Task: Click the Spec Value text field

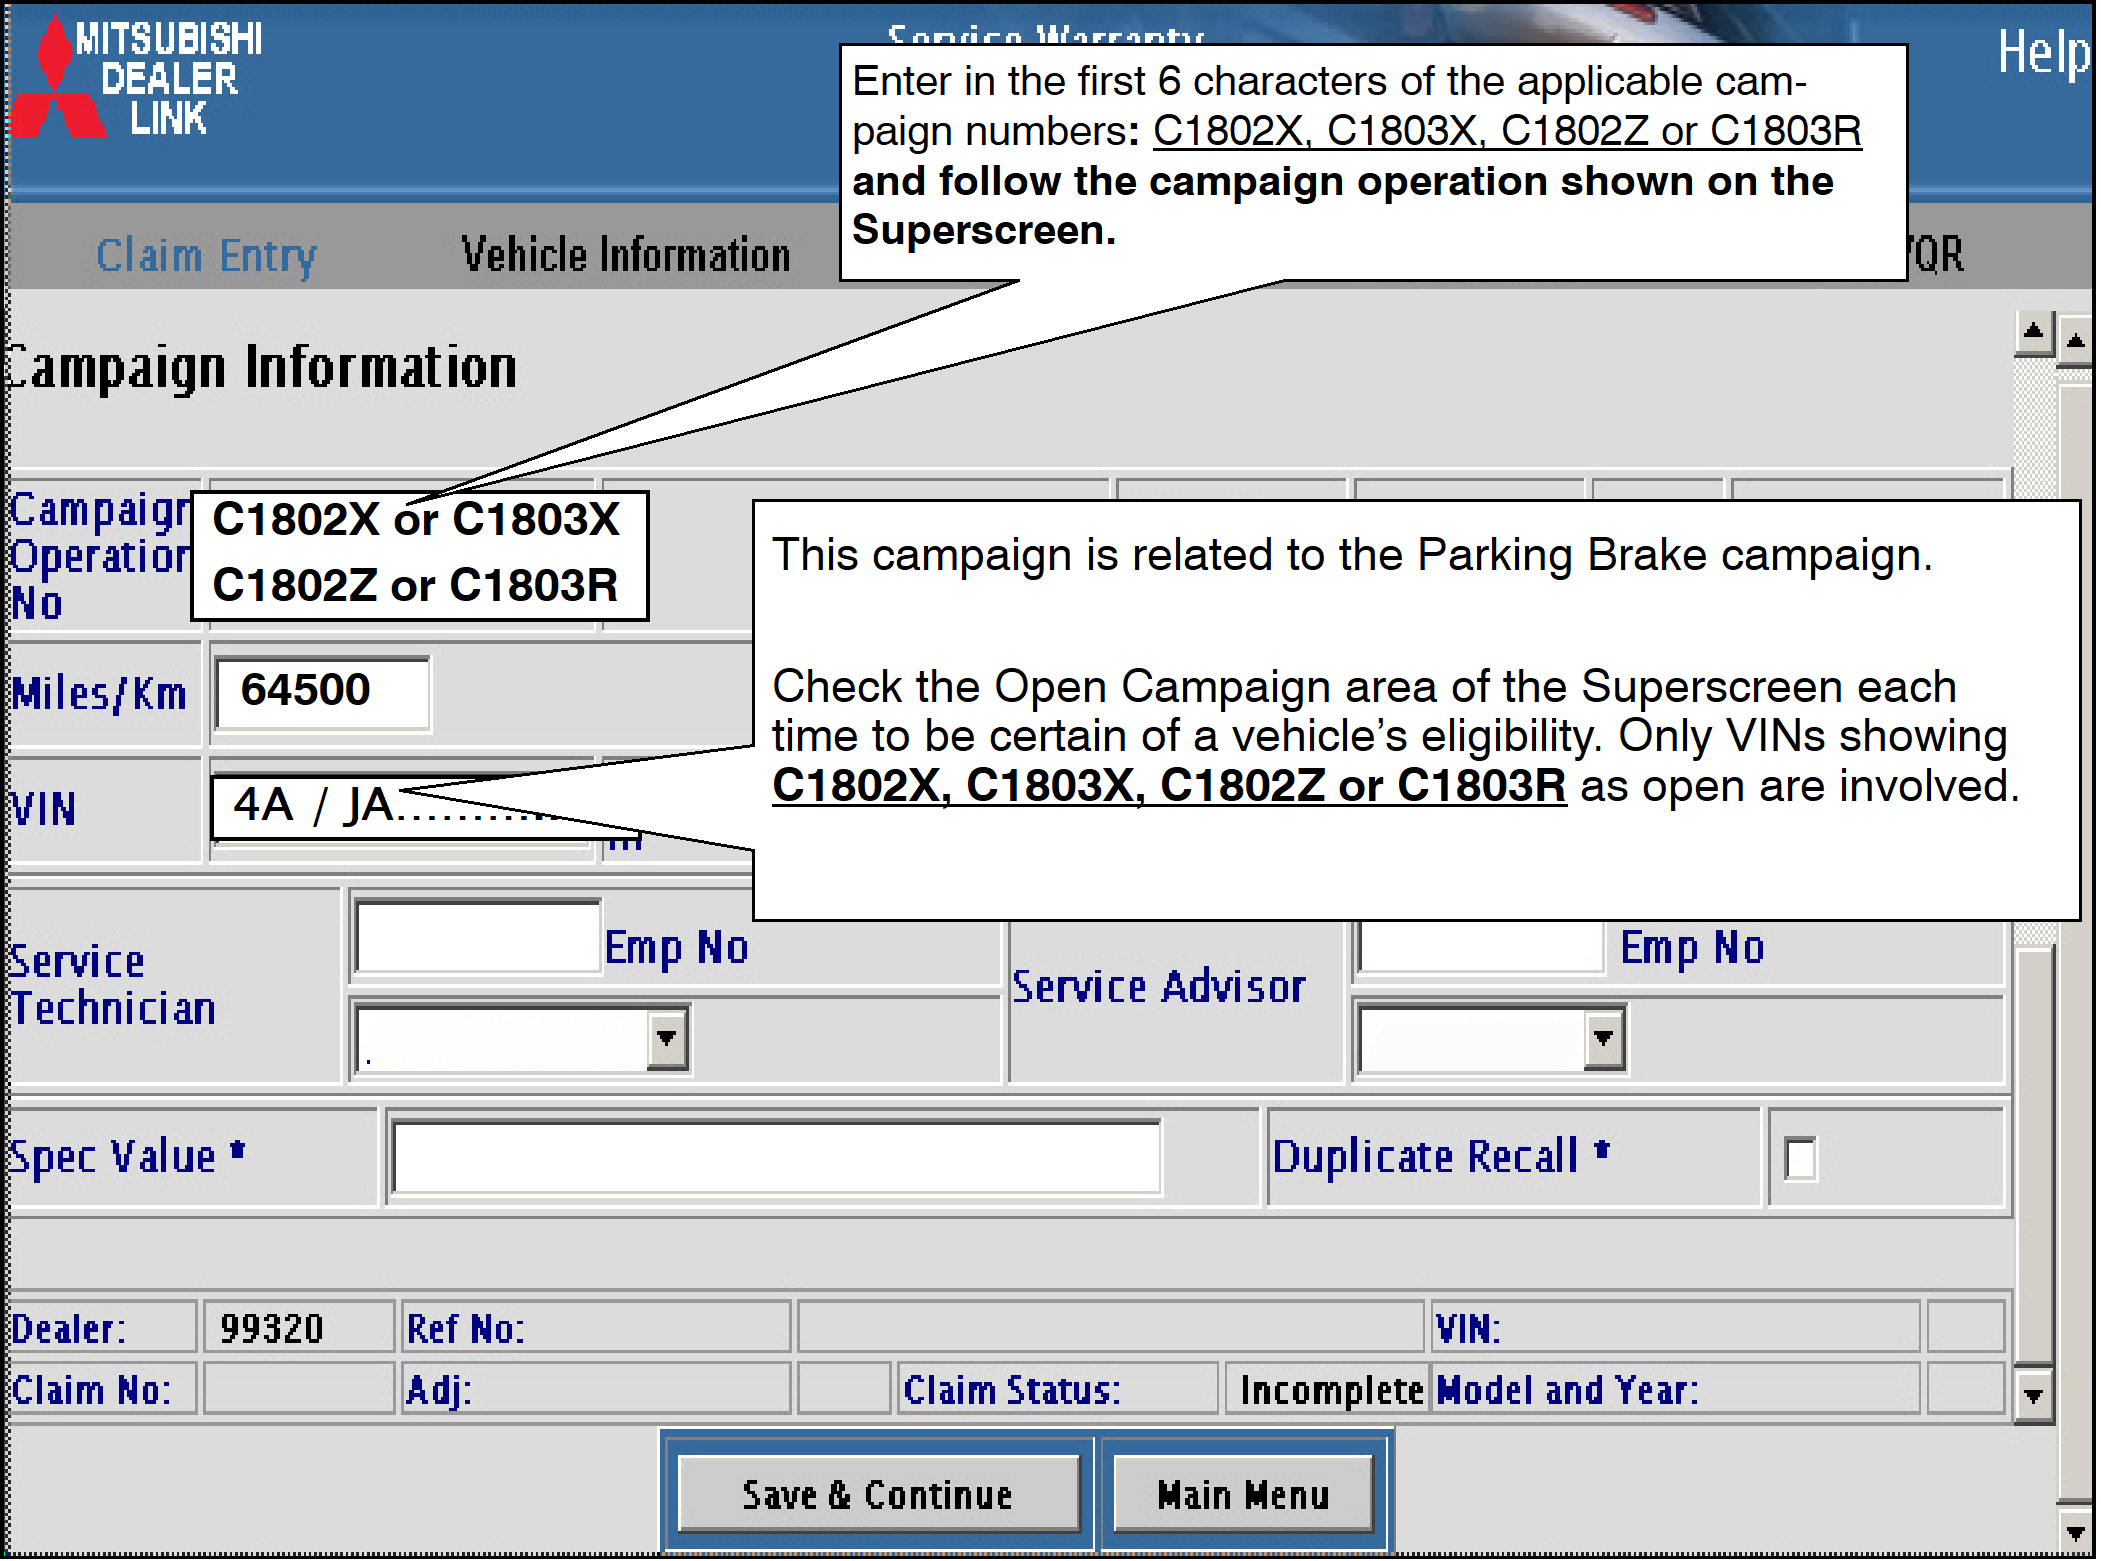Action: (776, 1157)
